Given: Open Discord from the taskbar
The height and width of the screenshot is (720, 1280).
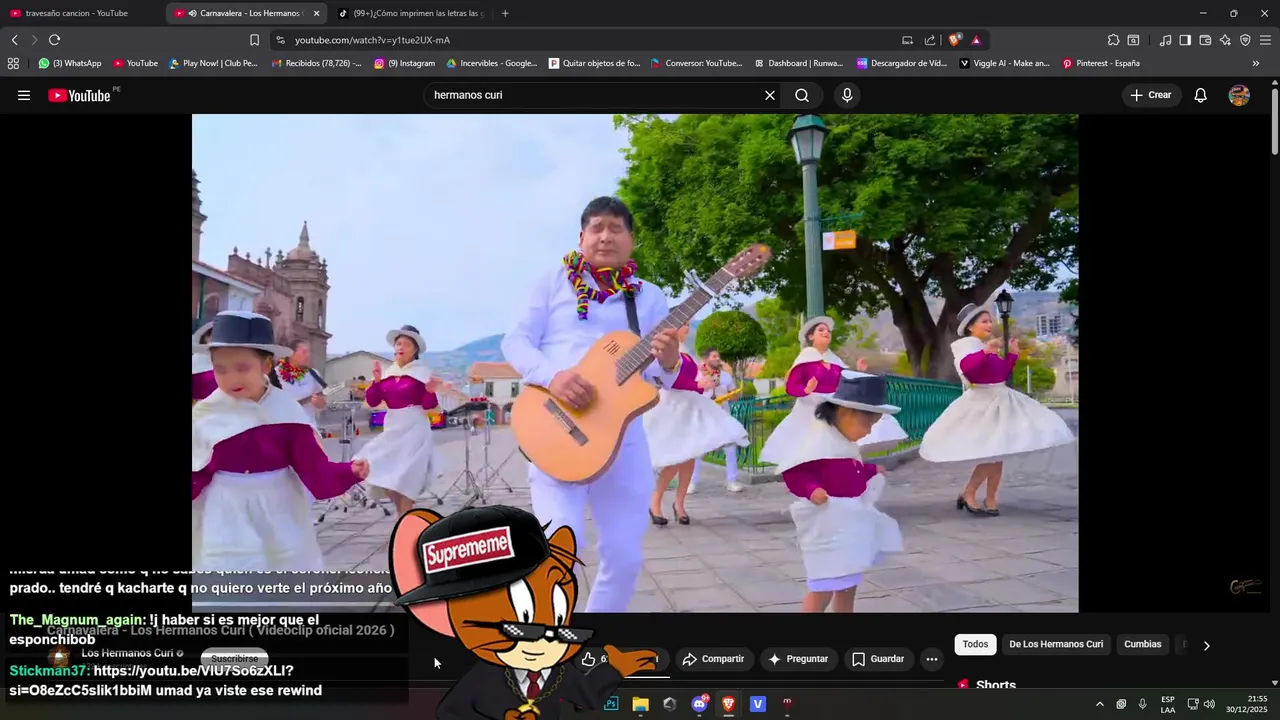Looking at the screenshot, I should (699, 704).
